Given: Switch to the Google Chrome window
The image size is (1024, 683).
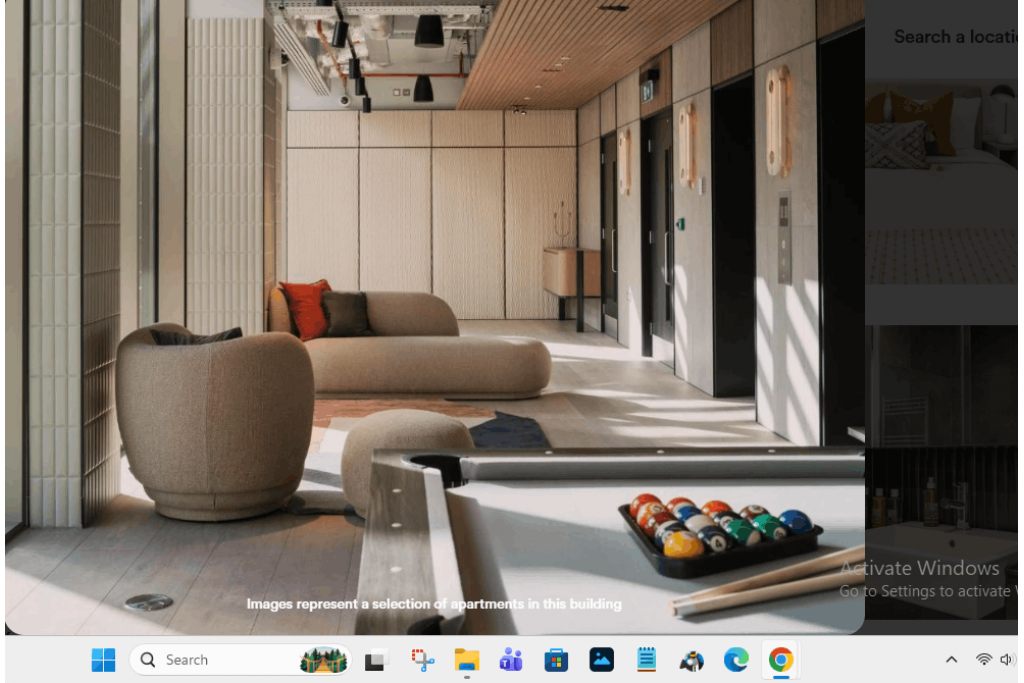Looking at the screenshot, I should click(781, 660).
